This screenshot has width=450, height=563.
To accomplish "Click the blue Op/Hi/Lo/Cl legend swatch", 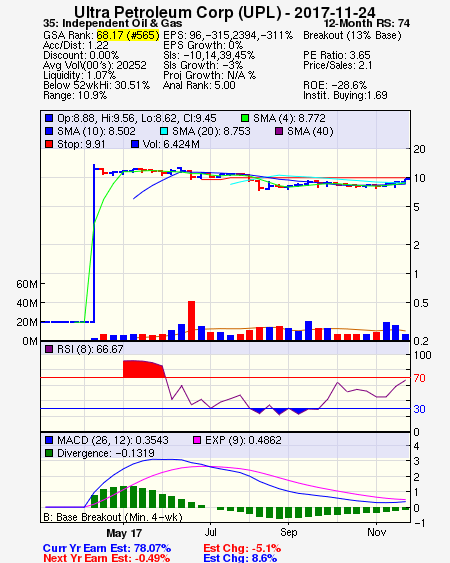I will 49,118.
